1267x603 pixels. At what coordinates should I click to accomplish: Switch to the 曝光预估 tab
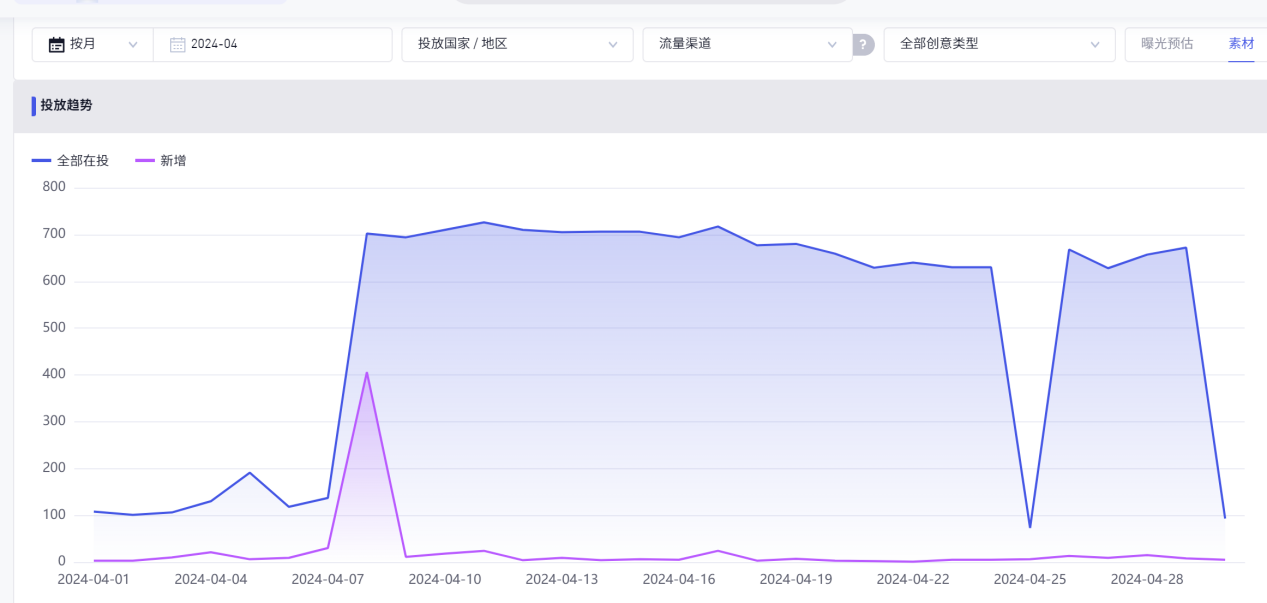click(x=1167, y=44)
